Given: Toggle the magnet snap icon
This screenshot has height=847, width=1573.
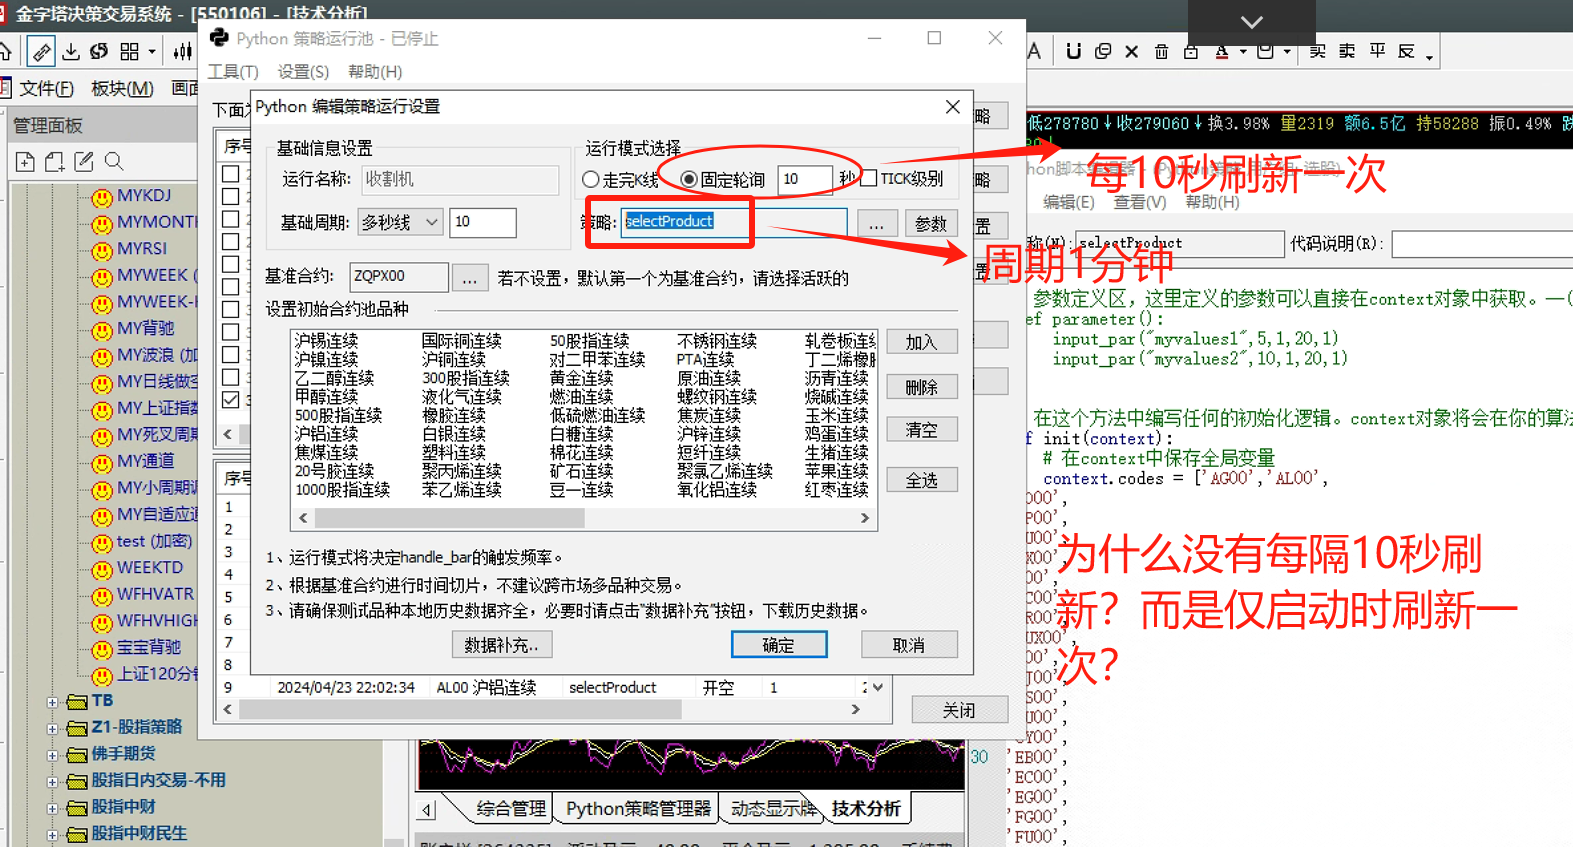Looking at the screenshot, I should coord(1074,51).
